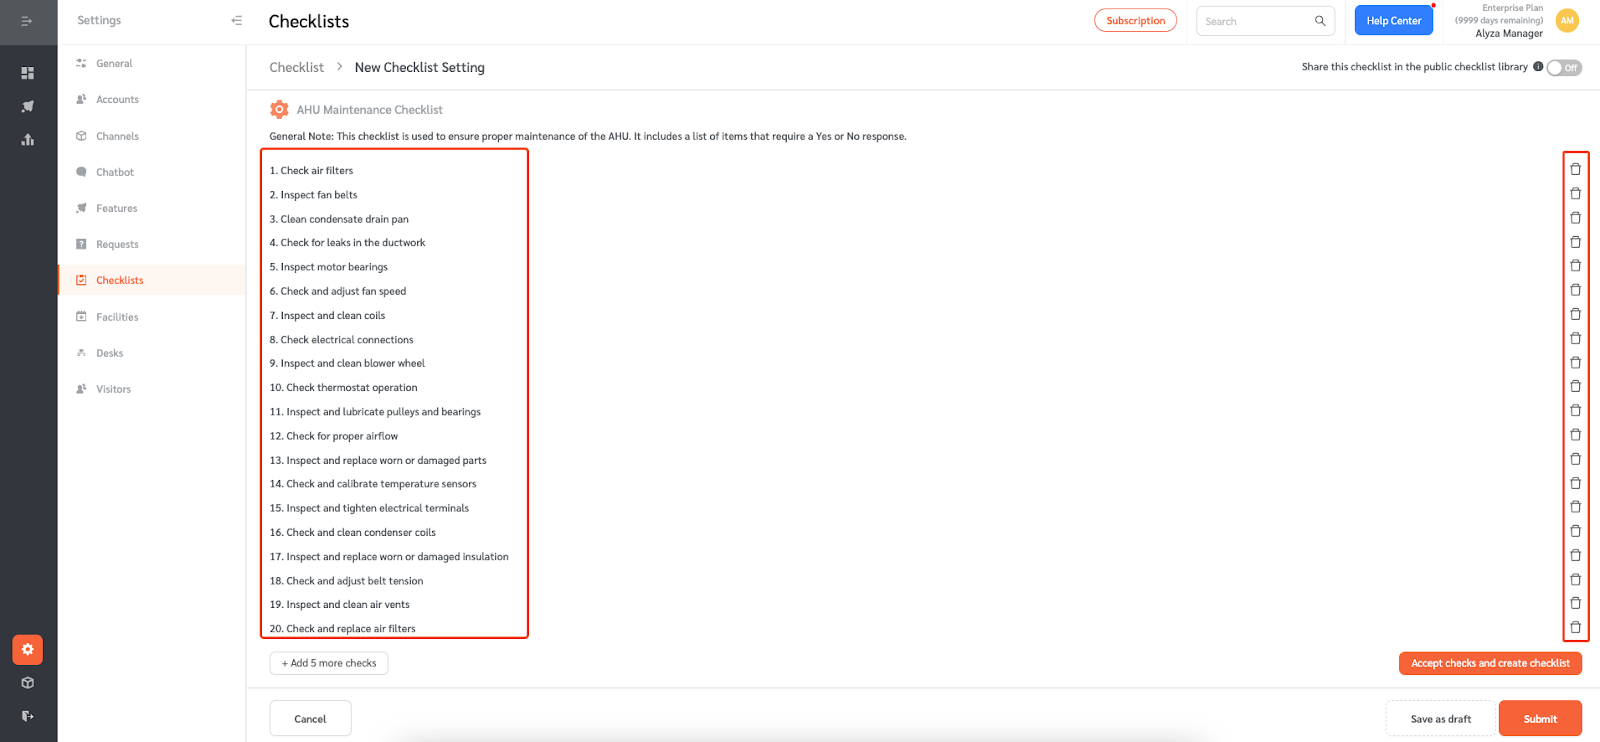The height and width of the screenshot is (742, 1600).
Task: Open the dashboard grid icon in left rail
Action: click(x=28, y=73)
